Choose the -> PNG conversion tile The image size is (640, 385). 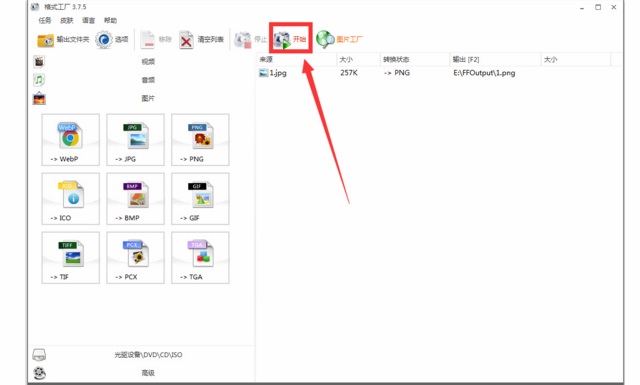click(x=200, y=140)
